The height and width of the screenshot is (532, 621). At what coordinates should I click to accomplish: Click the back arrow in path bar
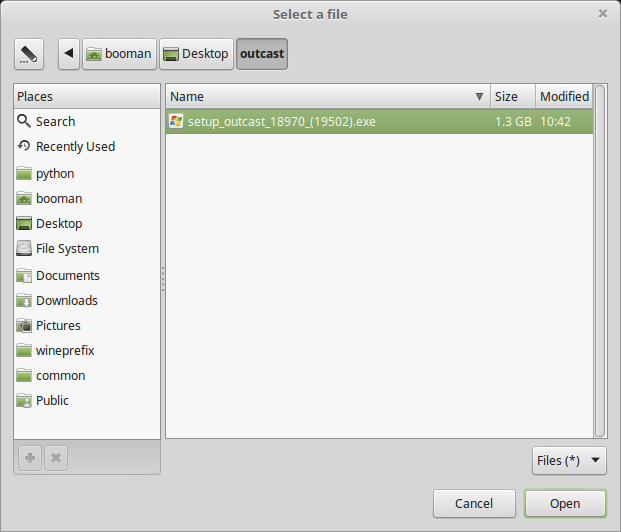(69, 54)
